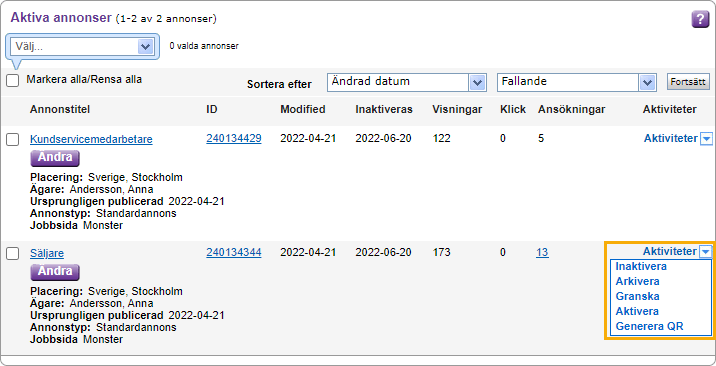The width and height of the screenshot is (716, 366).
Task: Collapse Aktiviteter arrow on Säljare row
Action: (x=706, y=251)
